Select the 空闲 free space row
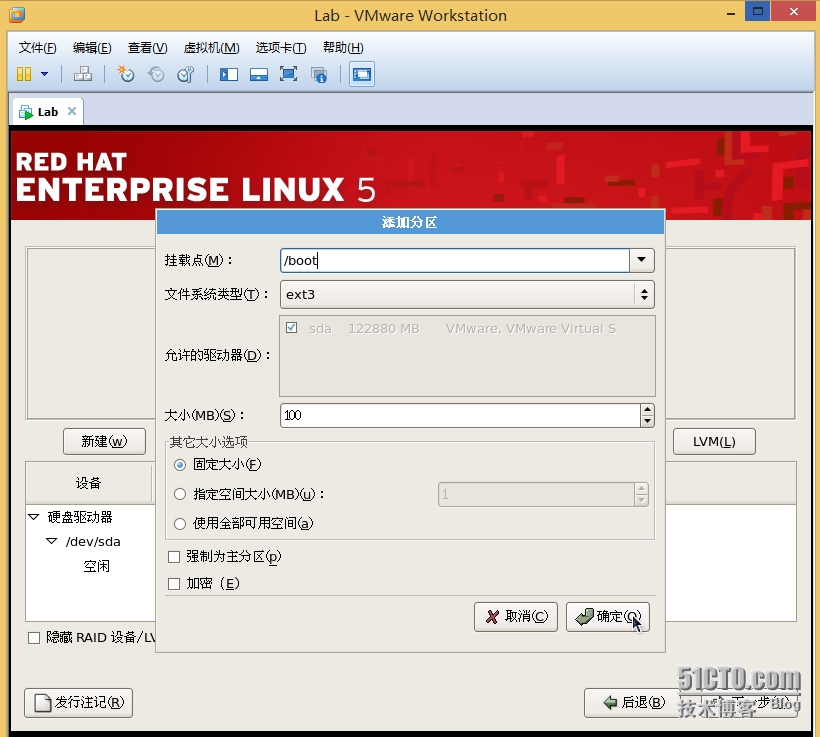This screenshot has width=820, height=737. point(96,566)
